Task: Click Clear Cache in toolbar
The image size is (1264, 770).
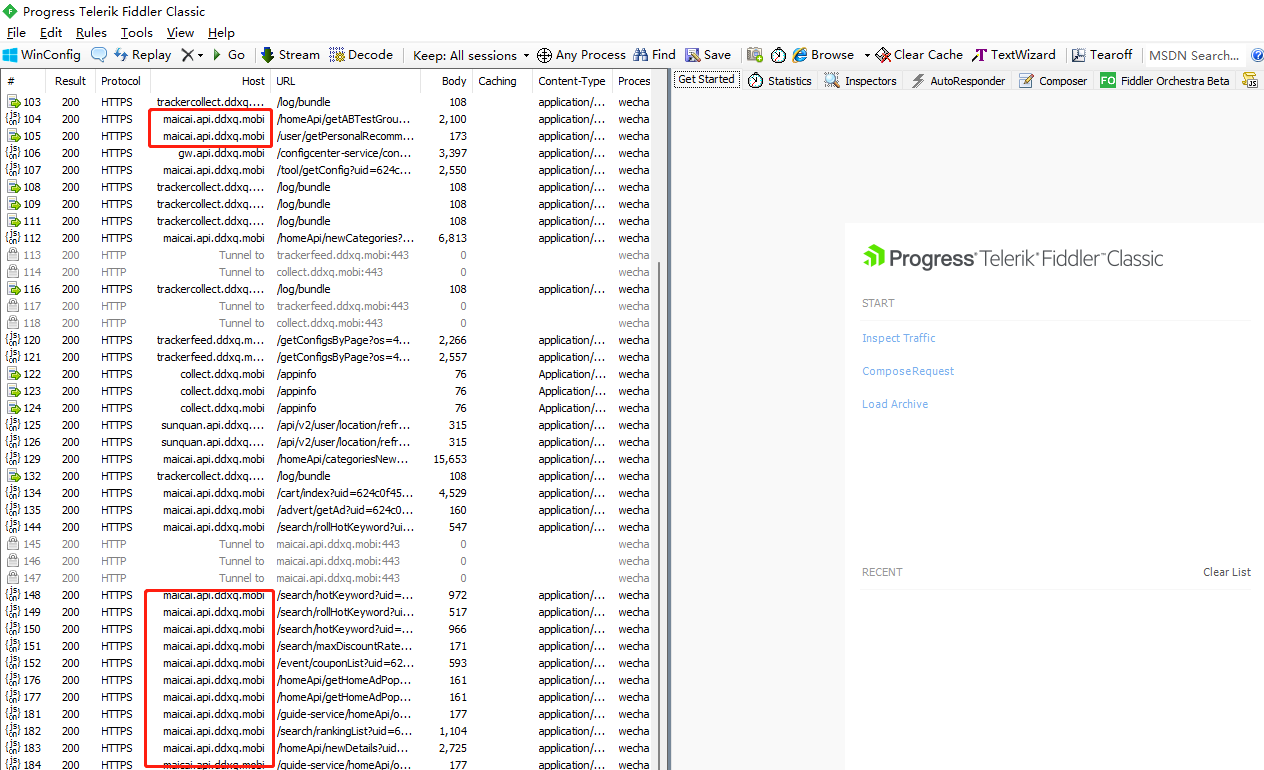Action: pyautogui.click(x=919, y=55)
